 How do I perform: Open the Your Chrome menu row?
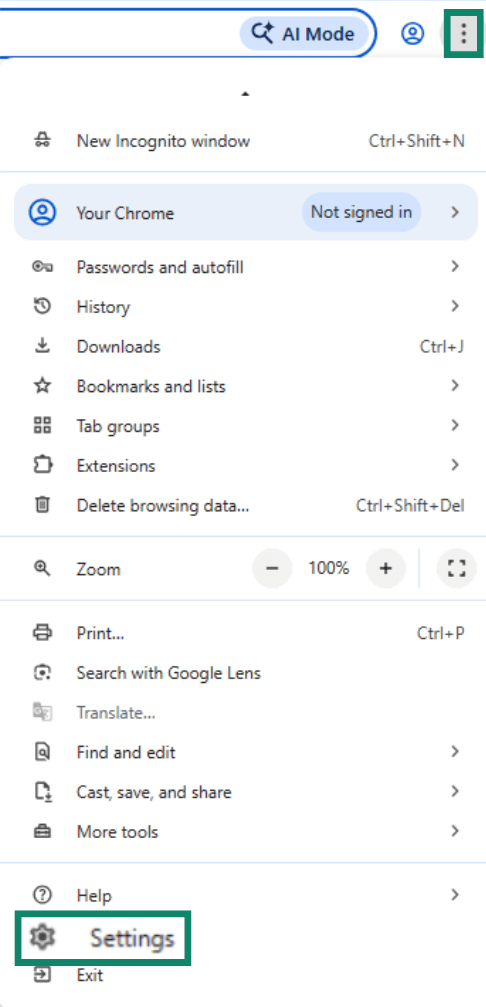click(x=246, y=213)
